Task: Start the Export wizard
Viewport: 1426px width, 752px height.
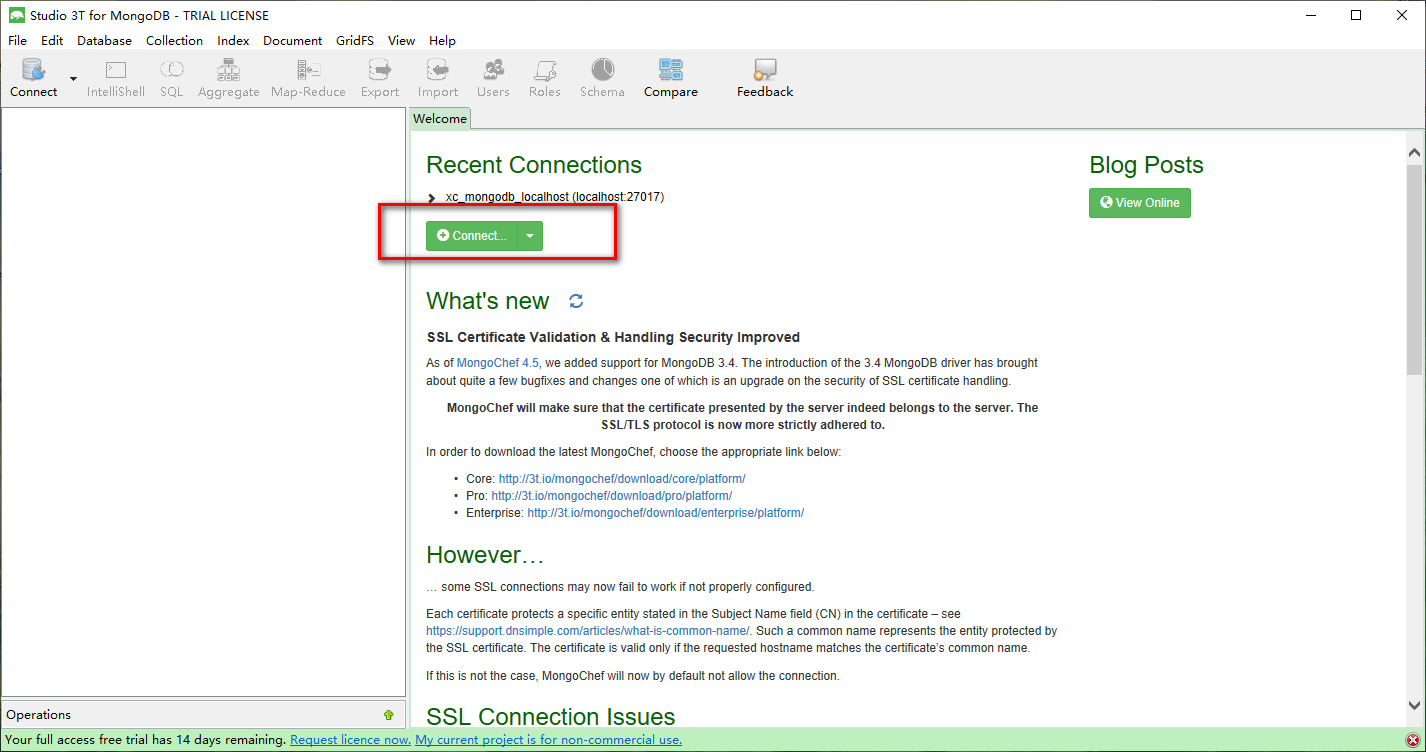Action: pyautogui.click(x=380, y=78)
